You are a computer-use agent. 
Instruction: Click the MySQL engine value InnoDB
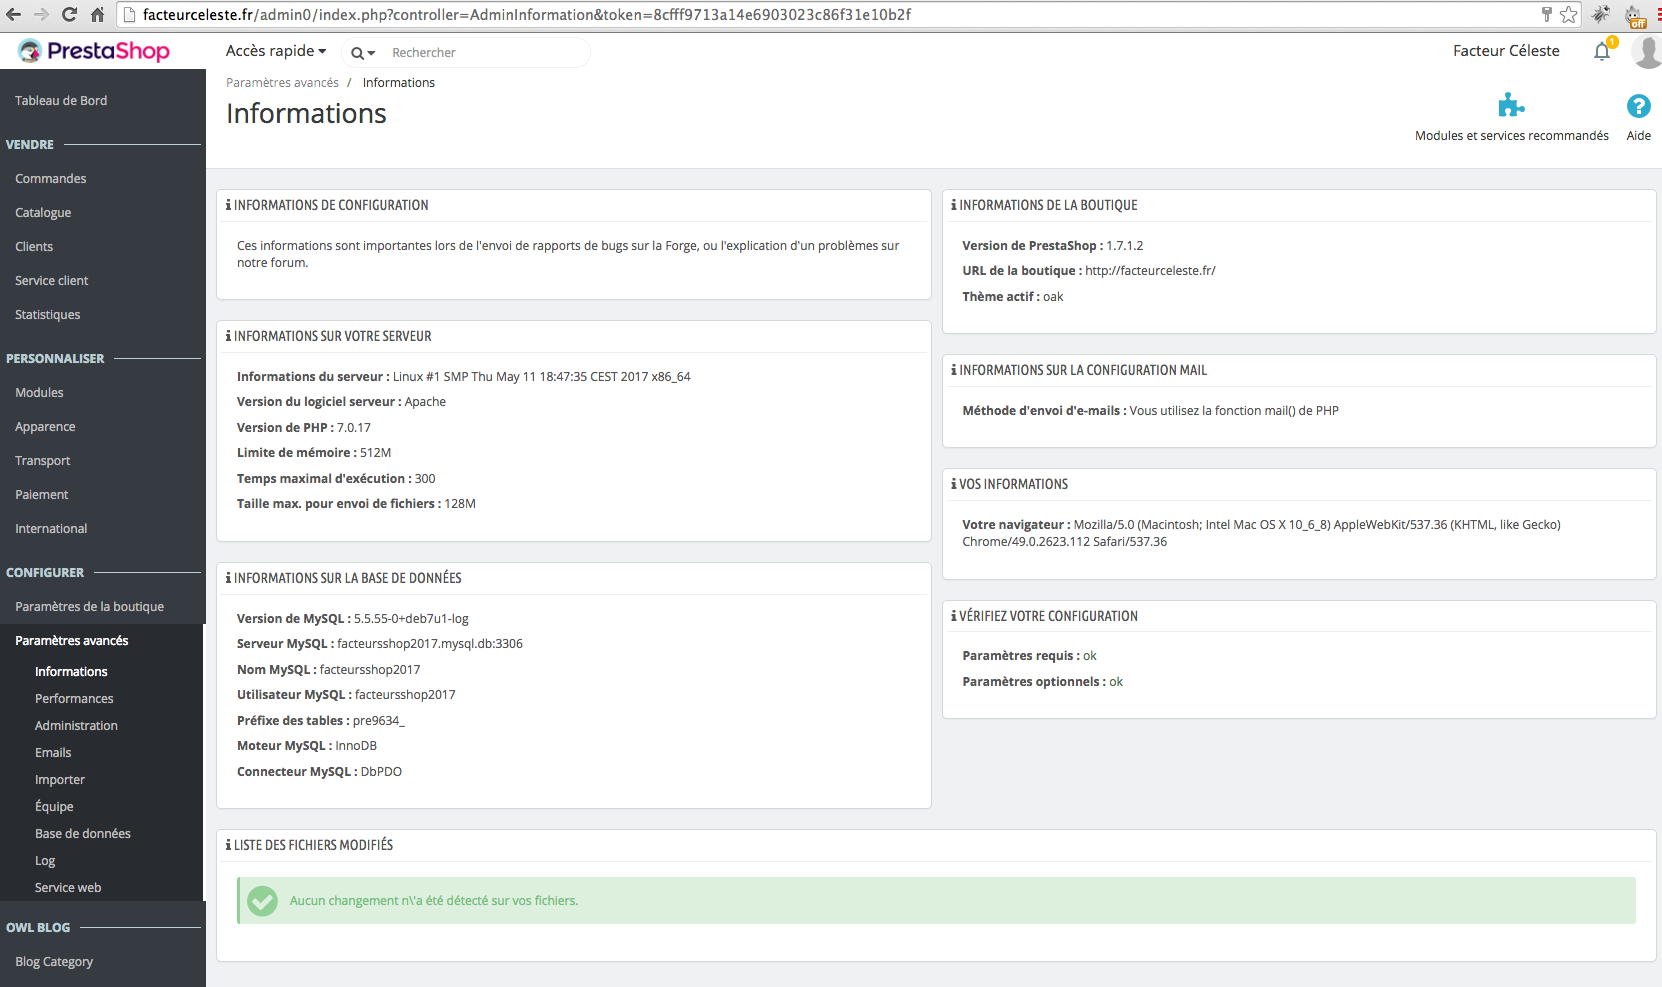tap(356, 746)
